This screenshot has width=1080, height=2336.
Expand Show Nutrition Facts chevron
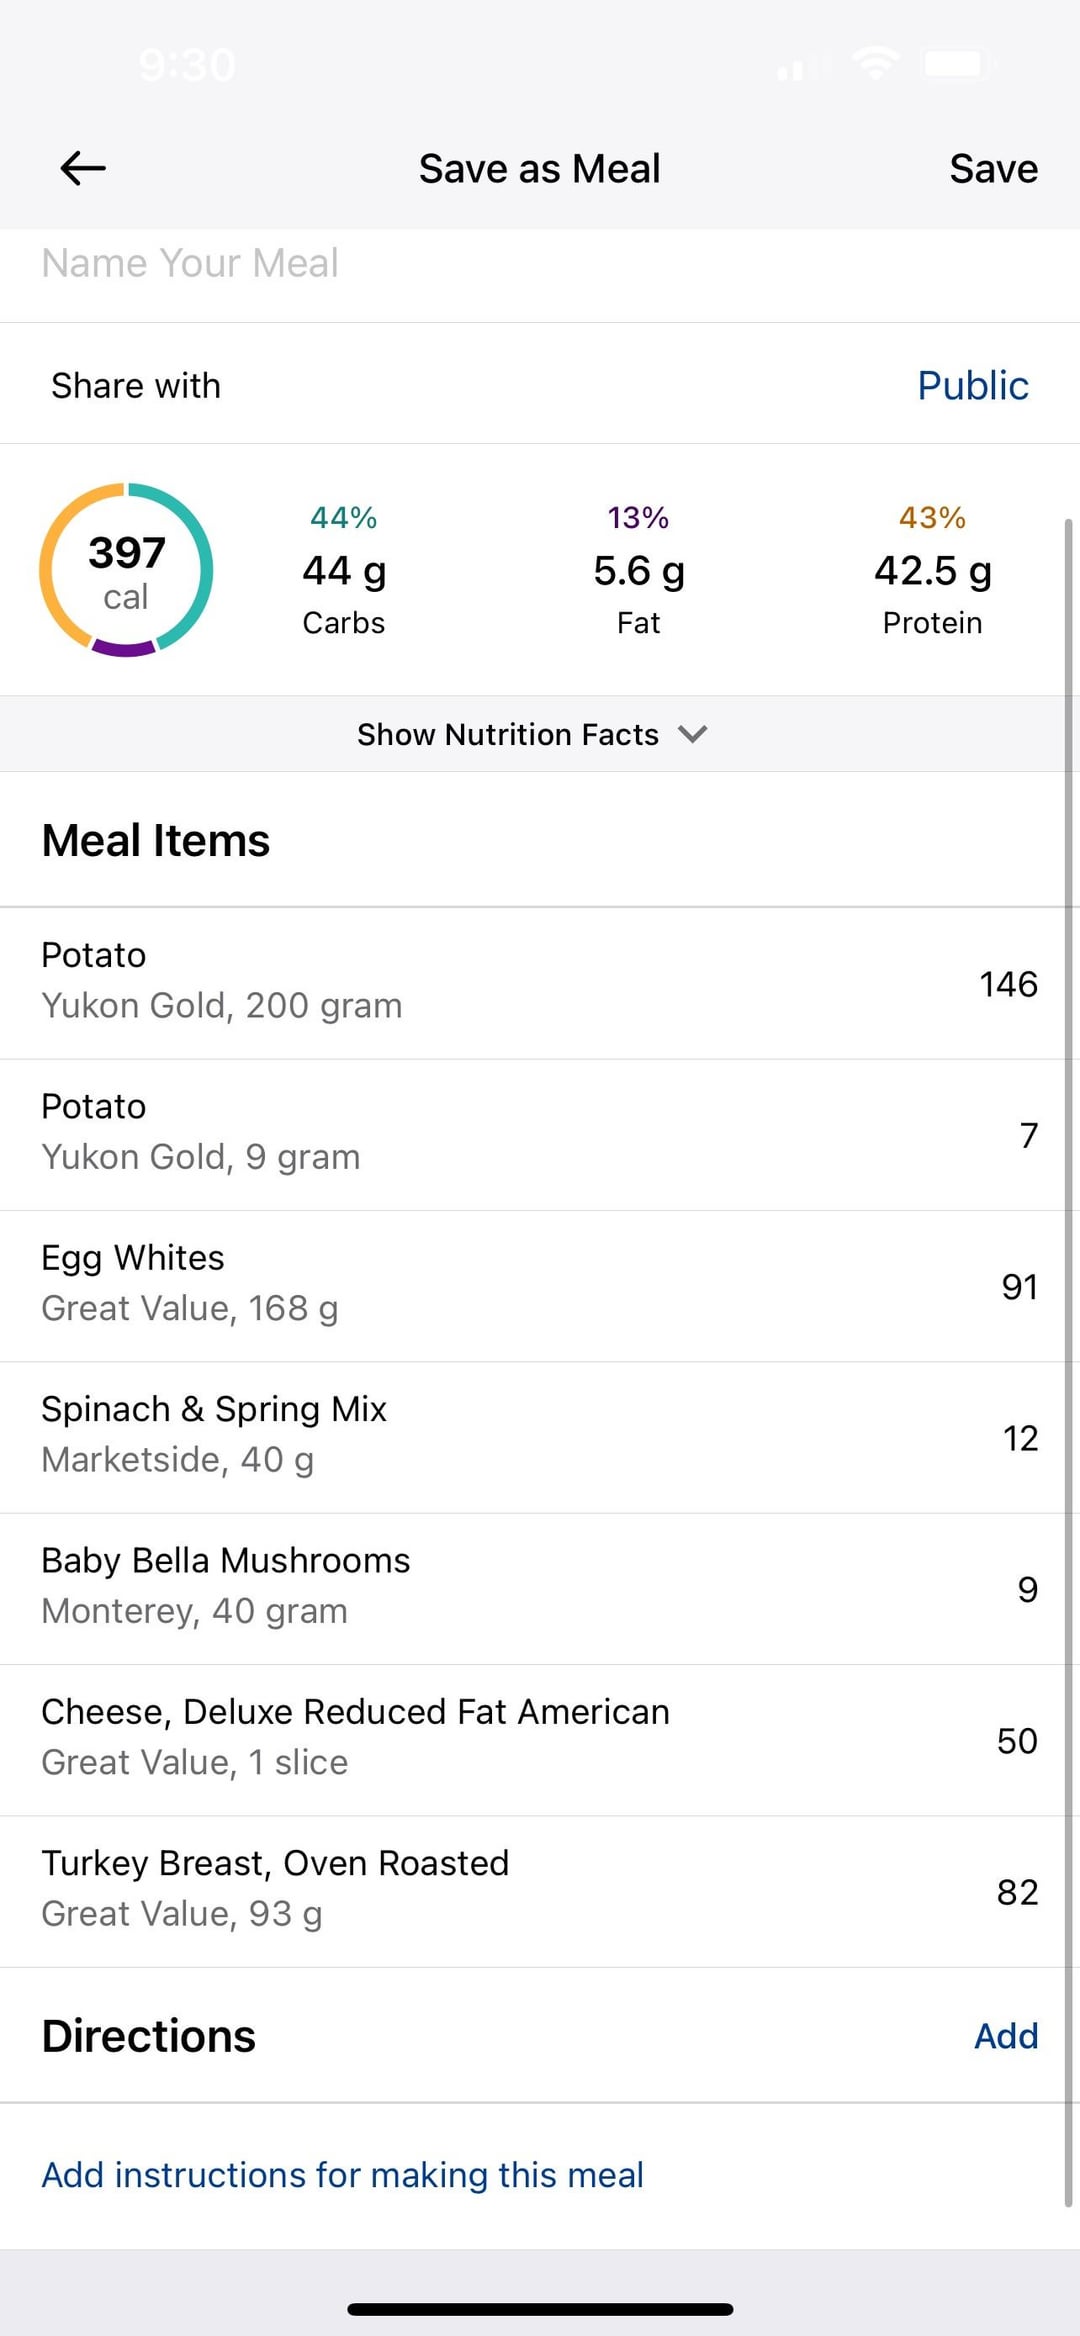tap(693, 734)
